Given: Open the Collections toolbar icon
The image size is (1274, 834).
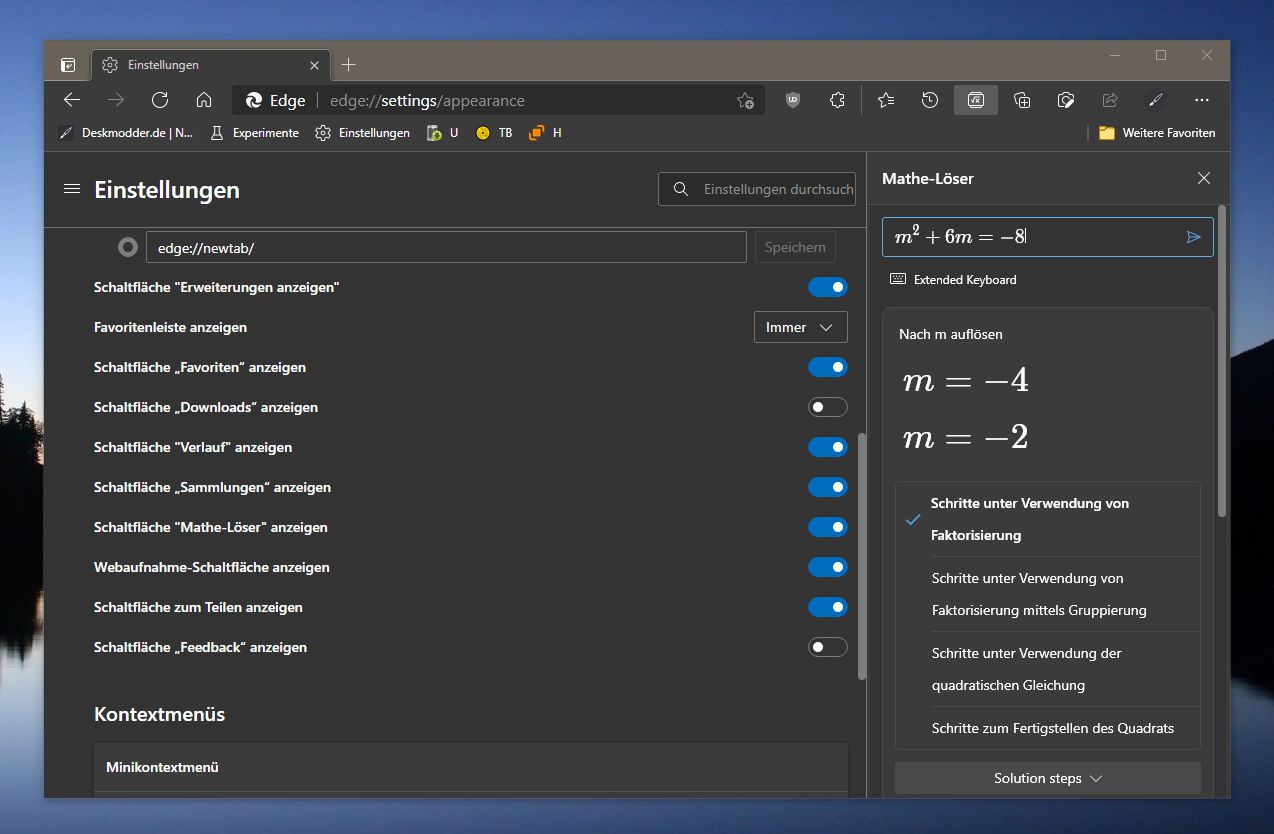Looking at the screenshot, I should coord(1021,100).
